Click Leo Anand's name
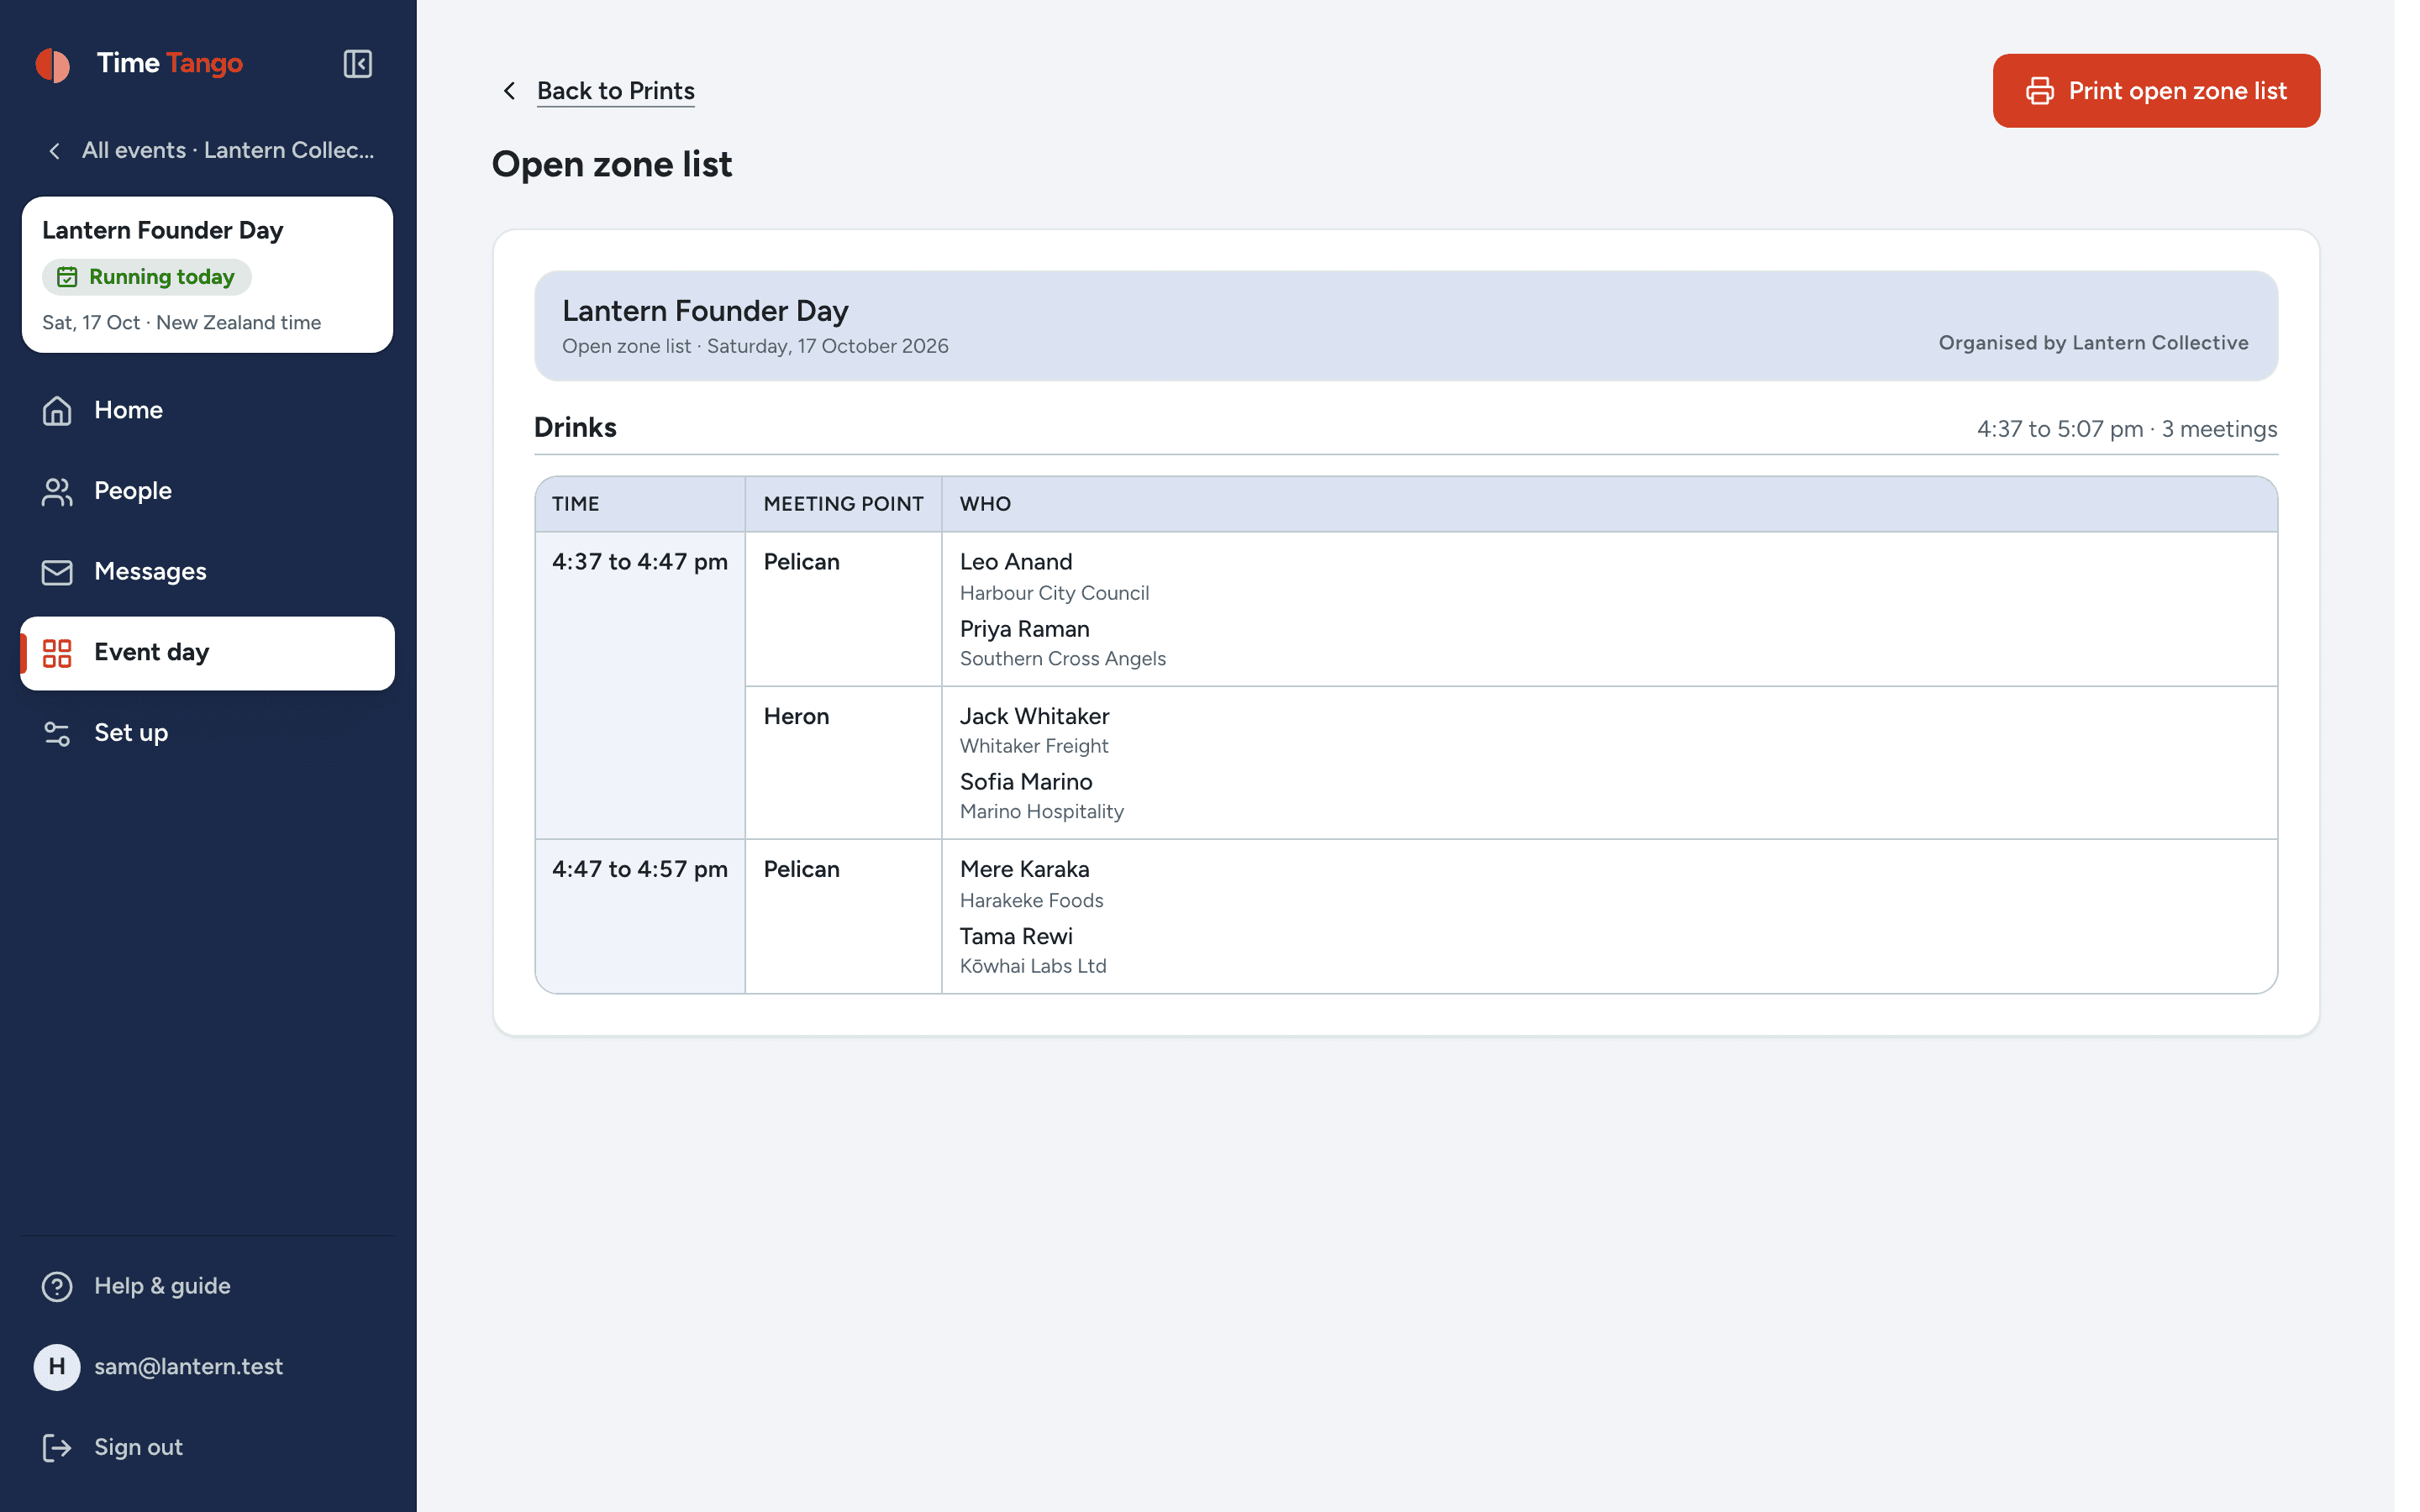 coord(1016,562)
